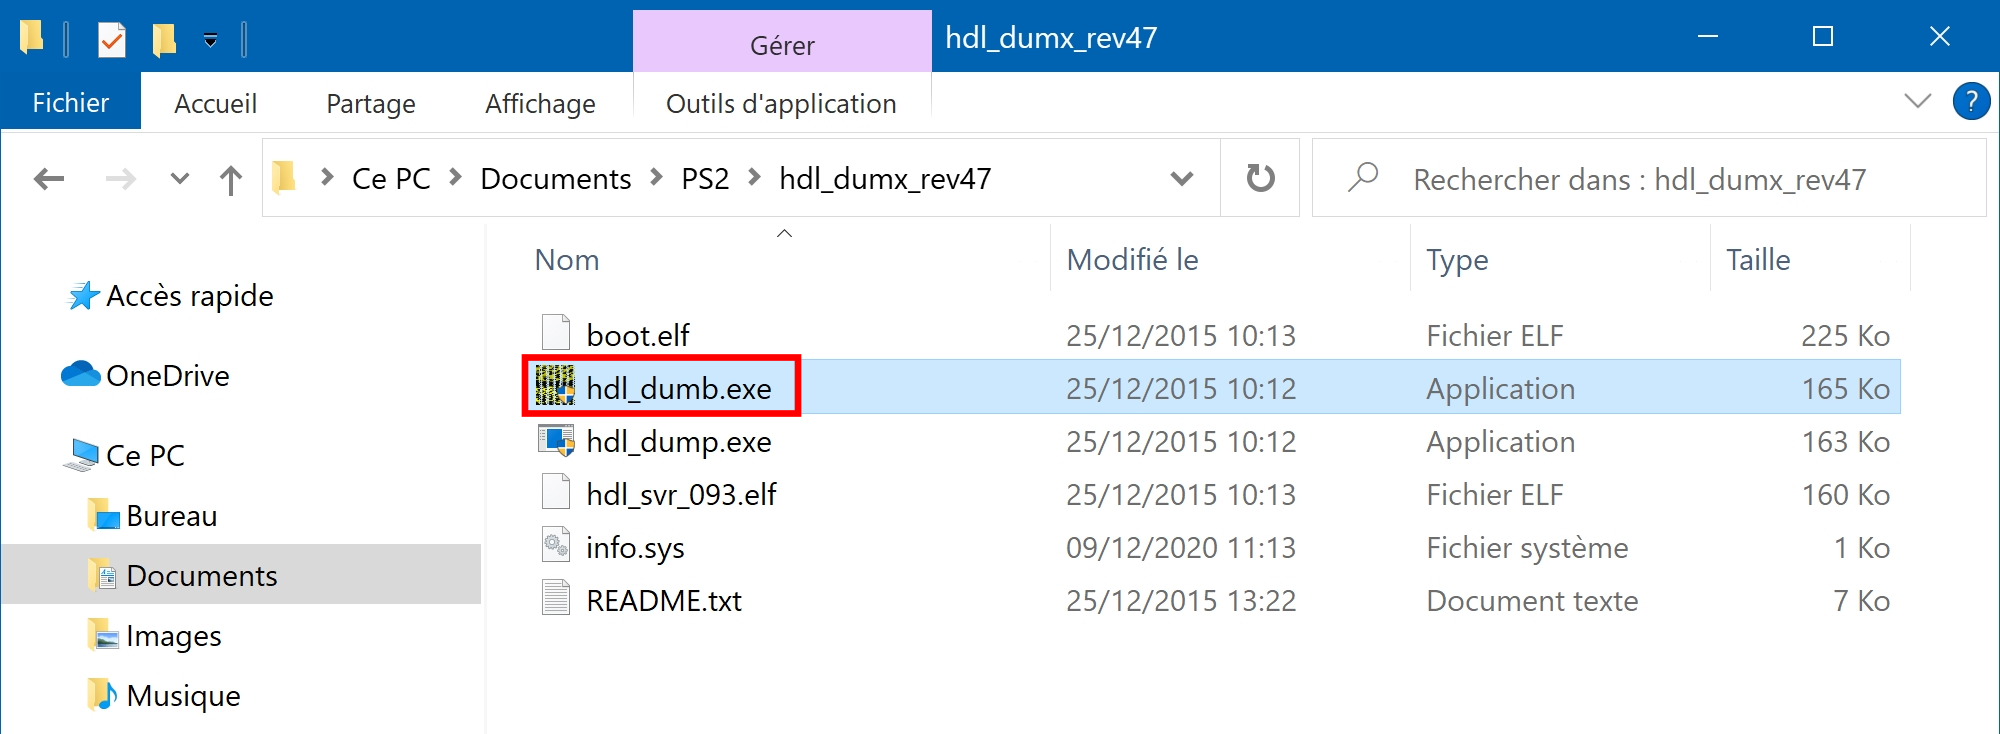2000x734 pixels.
Task: Refresh the current folder view
Action: click(x=1260, y=178)
